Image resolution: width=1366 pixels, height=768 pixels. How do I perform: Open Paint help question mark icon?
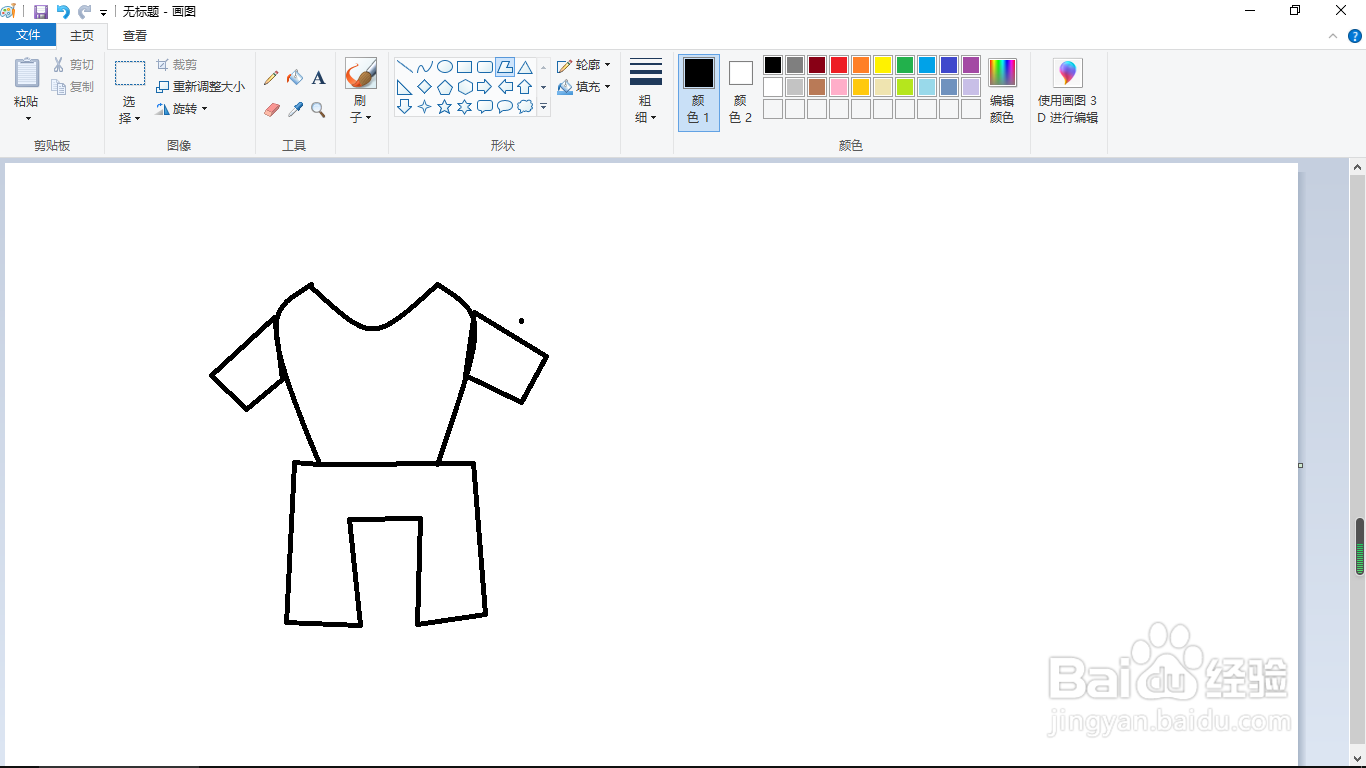tap(1355, 36)
